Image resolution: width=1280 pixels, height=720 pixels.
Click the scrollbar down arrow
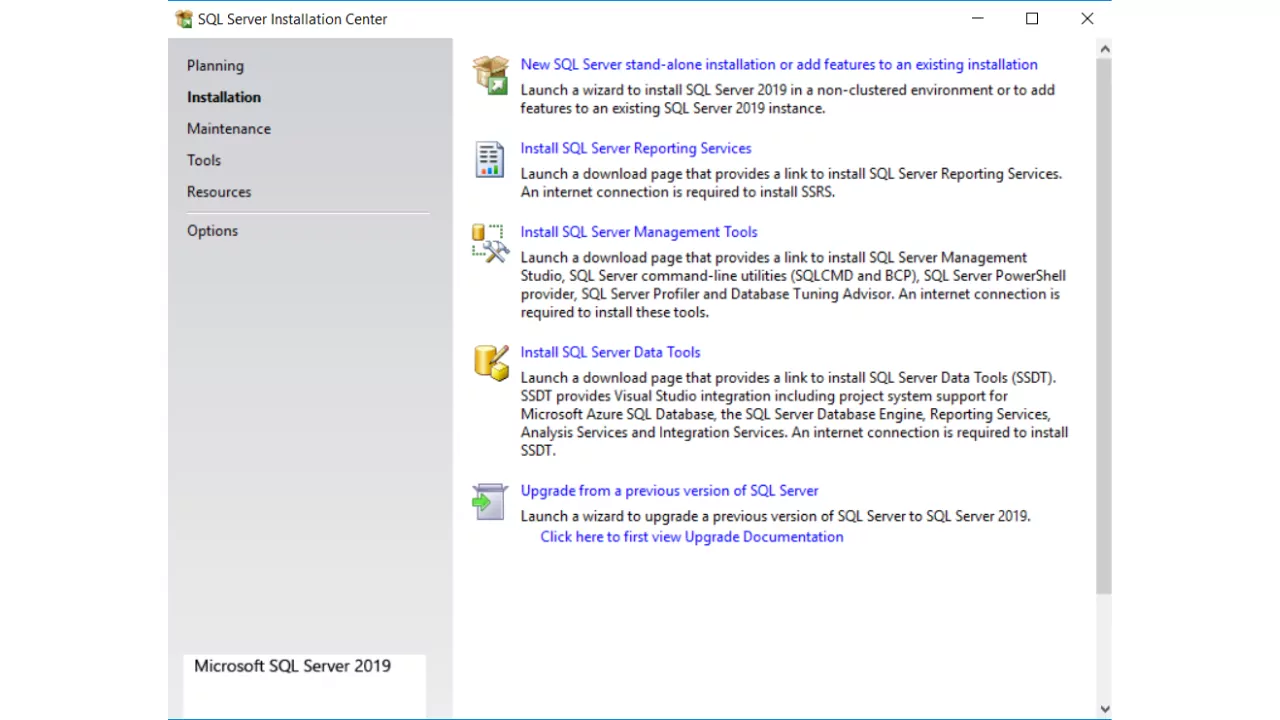(1104, 709)
